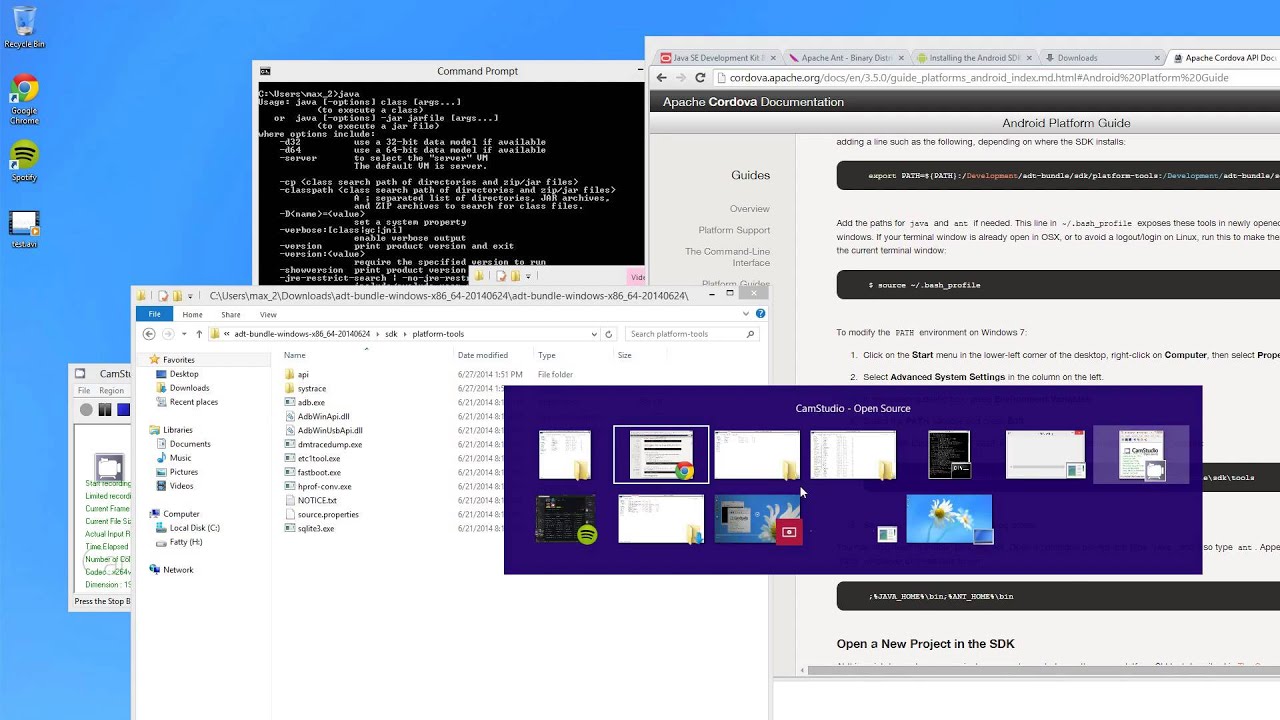Open CamStudio Region menu
This screenshot has height=720, width=1280.
[112, 391]
